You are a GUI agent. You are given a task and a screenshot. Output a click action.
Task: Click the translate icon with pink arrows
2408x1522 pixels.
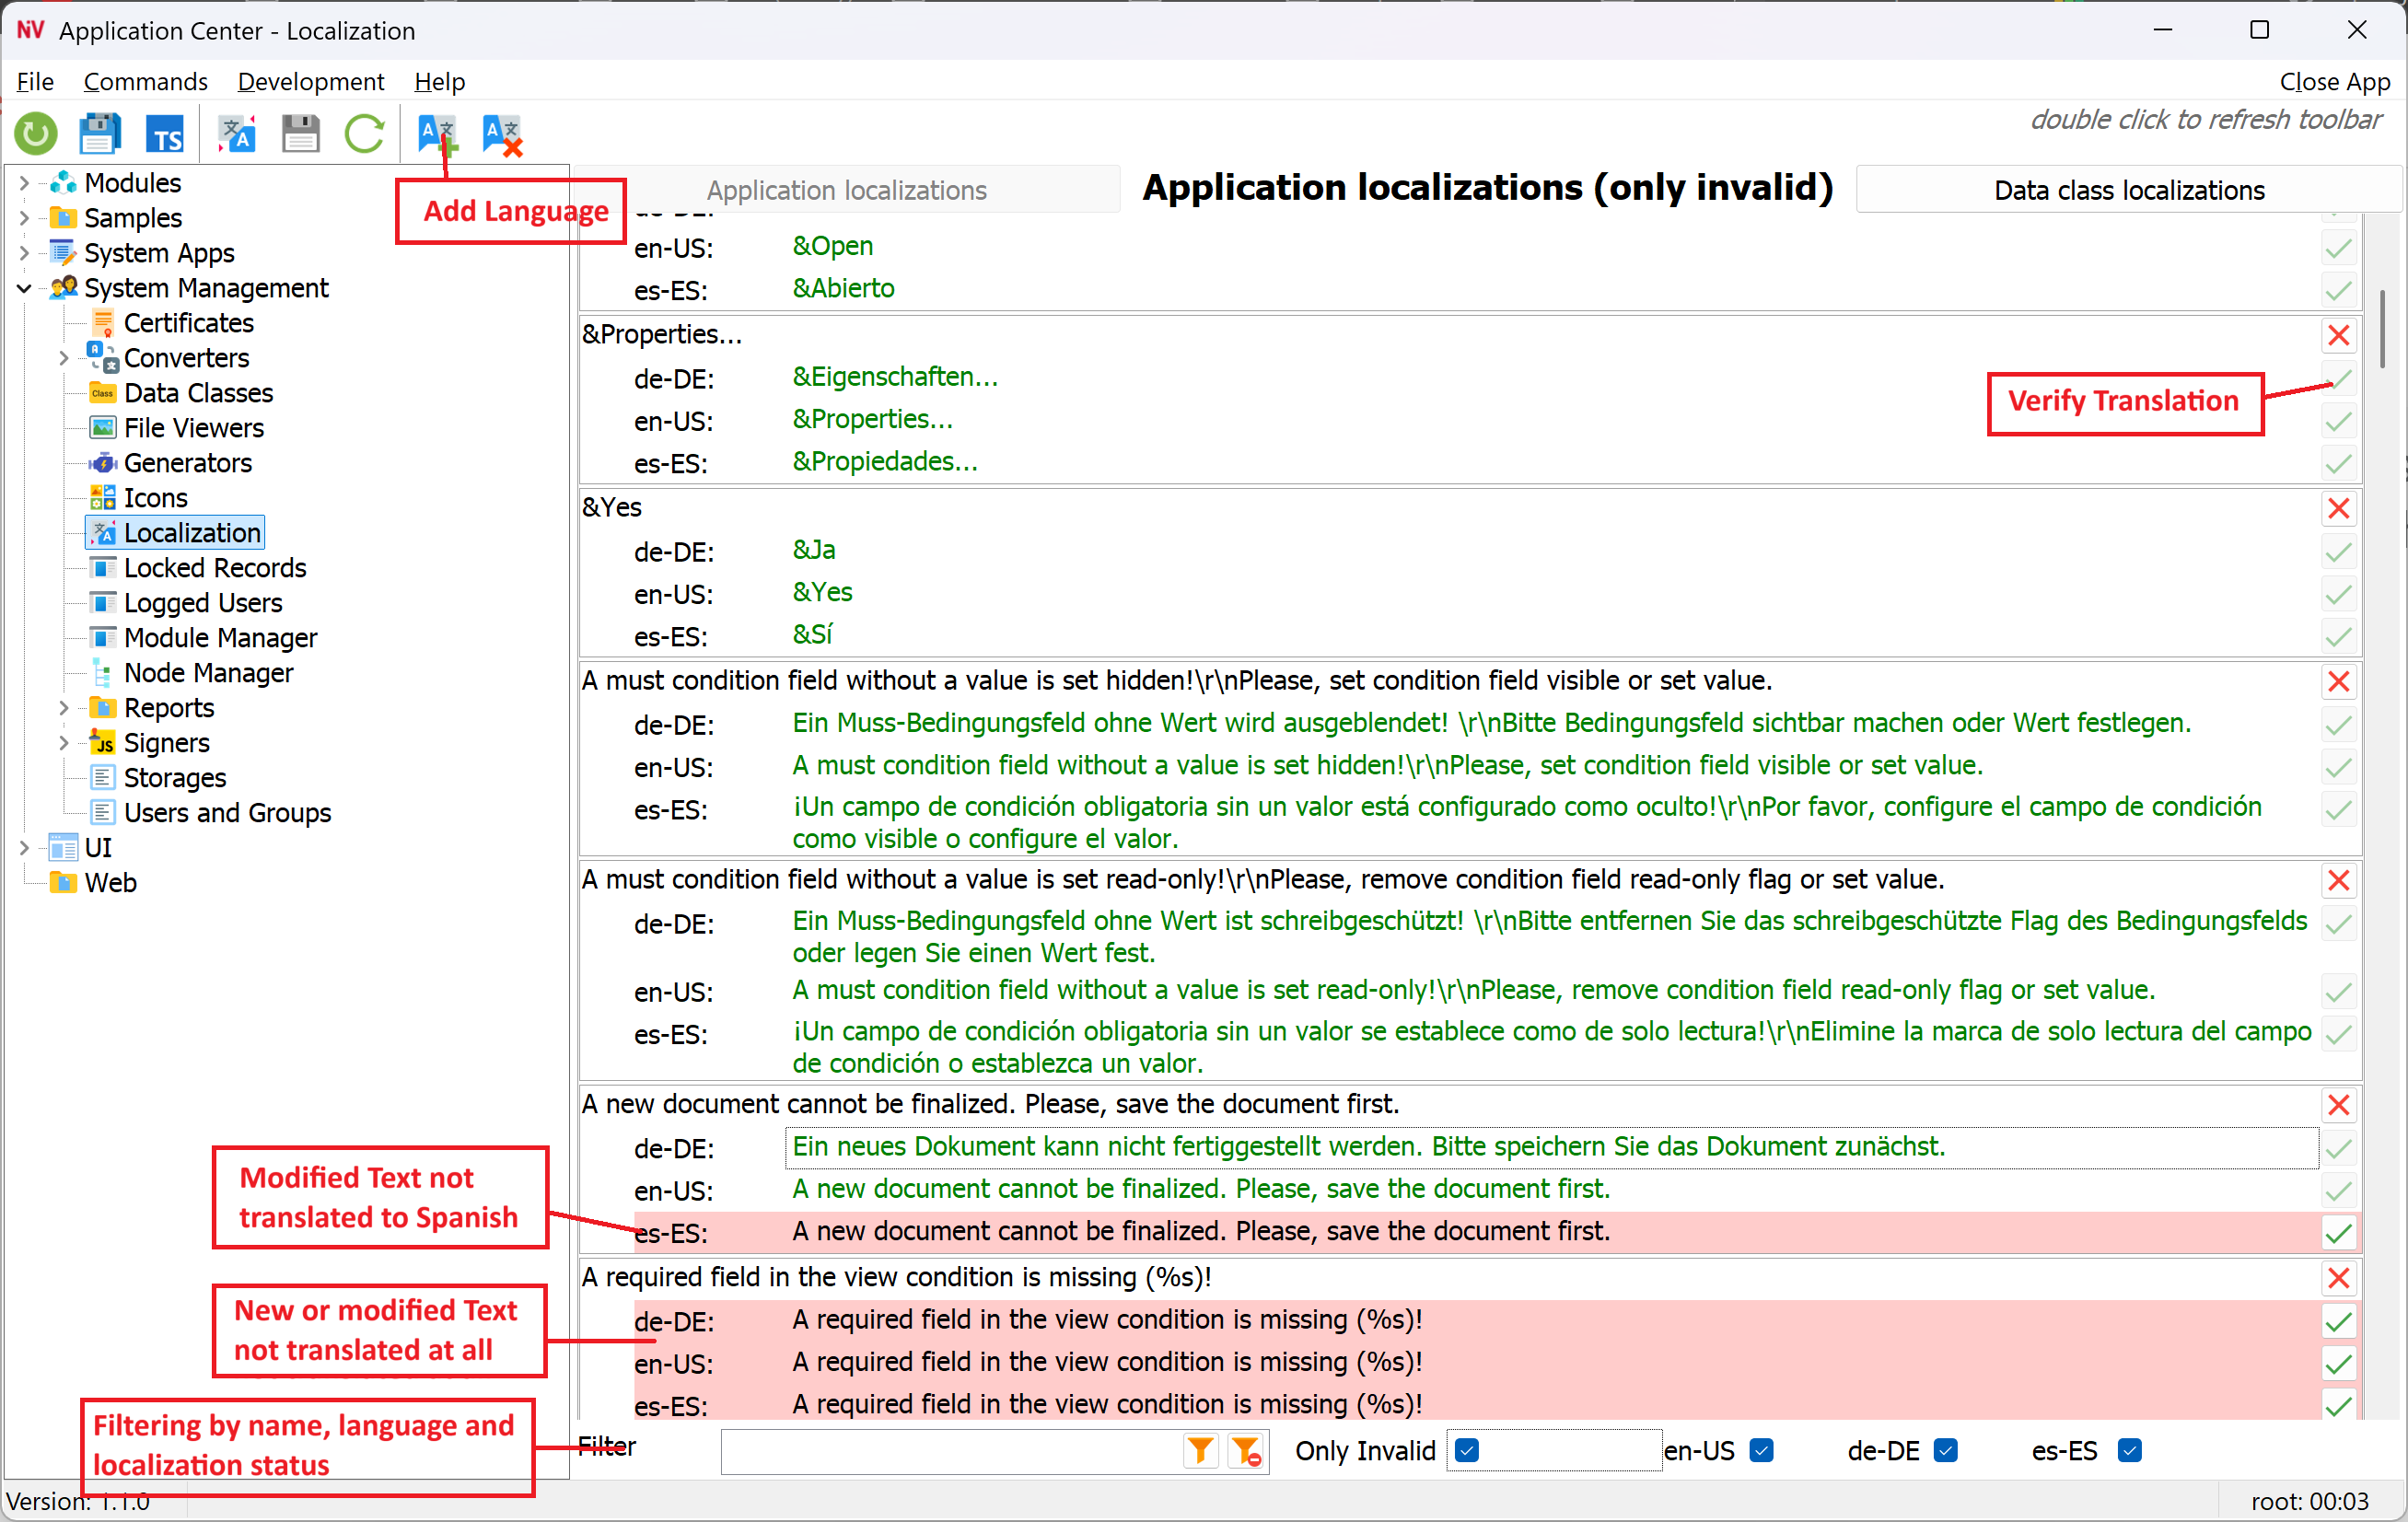(x=237, y=133)
